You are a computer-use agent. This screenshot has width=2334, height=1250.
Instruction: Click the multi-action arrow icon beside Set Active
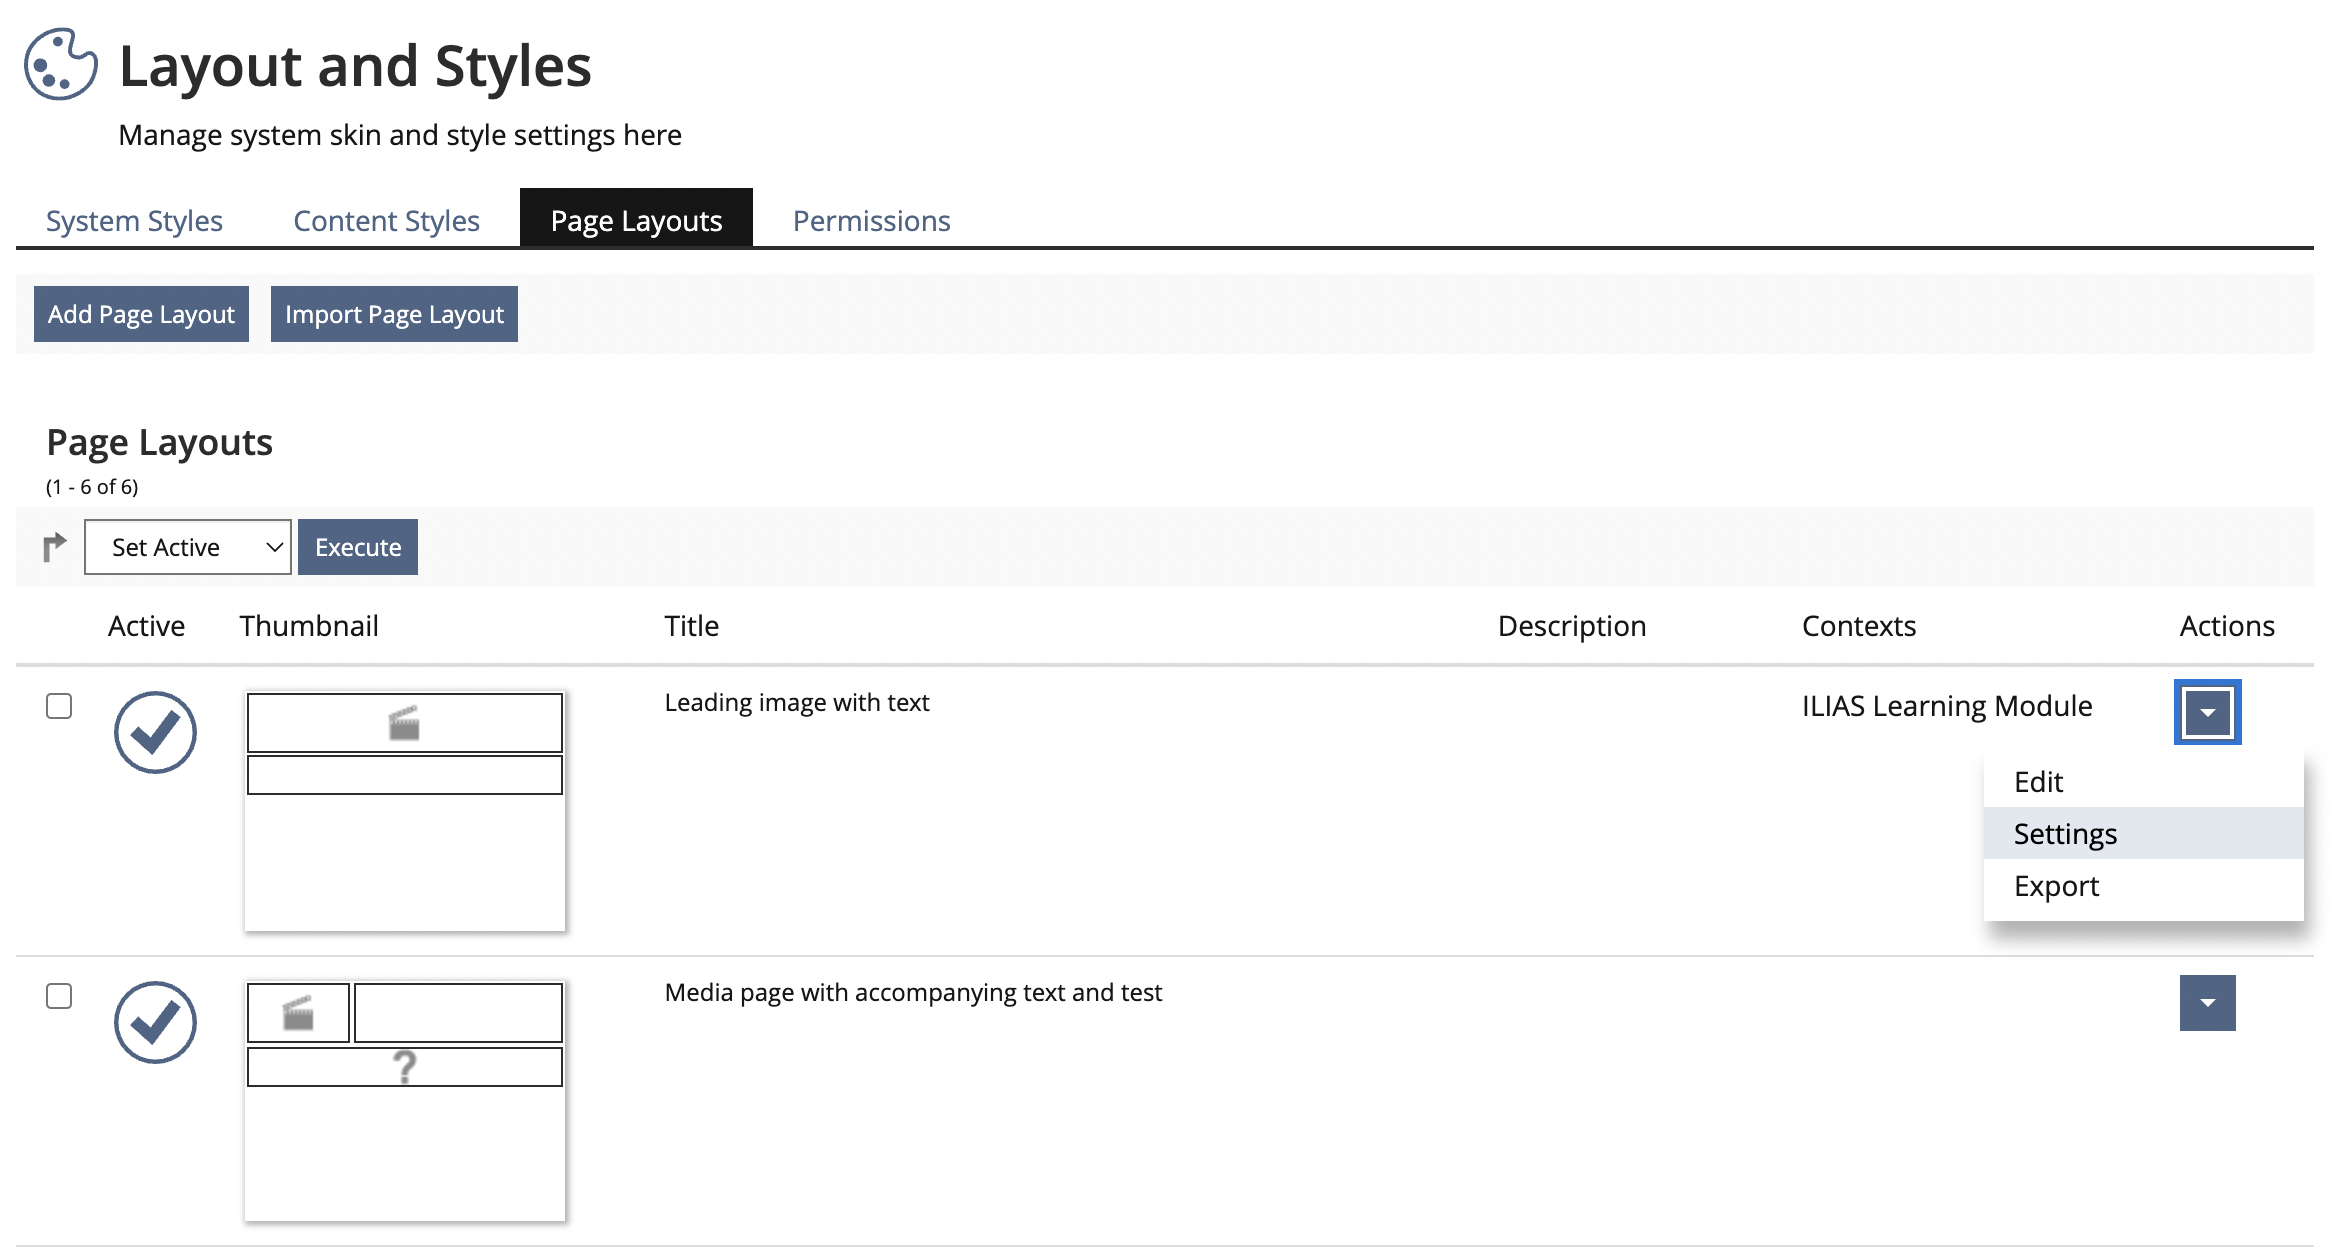click(x=54, y=546)
